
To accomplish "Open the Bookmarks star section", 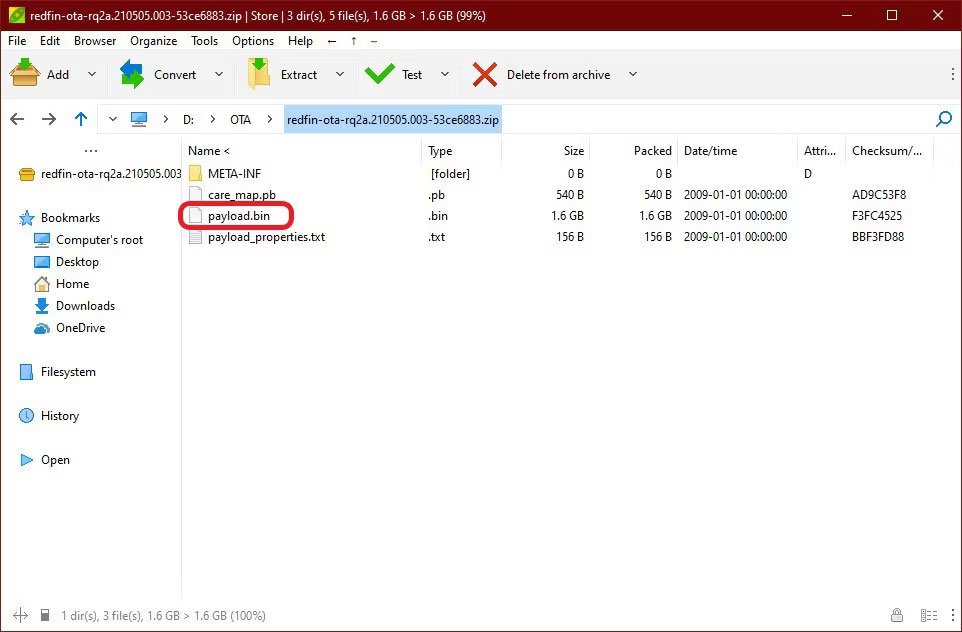I will (x=60, y=218).
